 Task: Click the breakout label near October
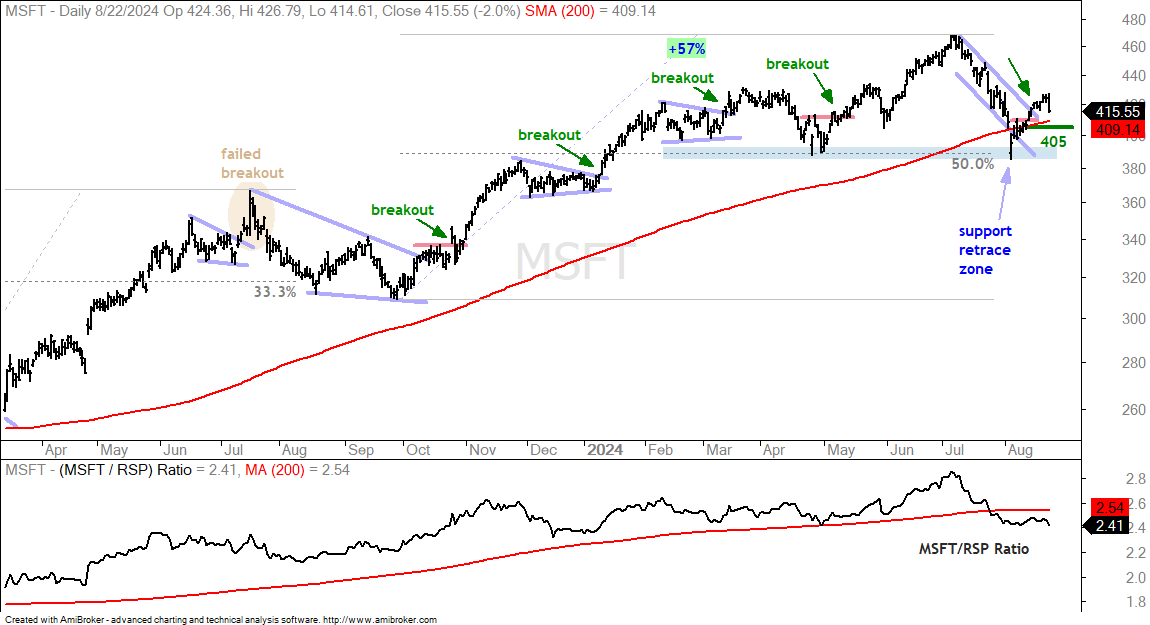click(x=402, y=211)
